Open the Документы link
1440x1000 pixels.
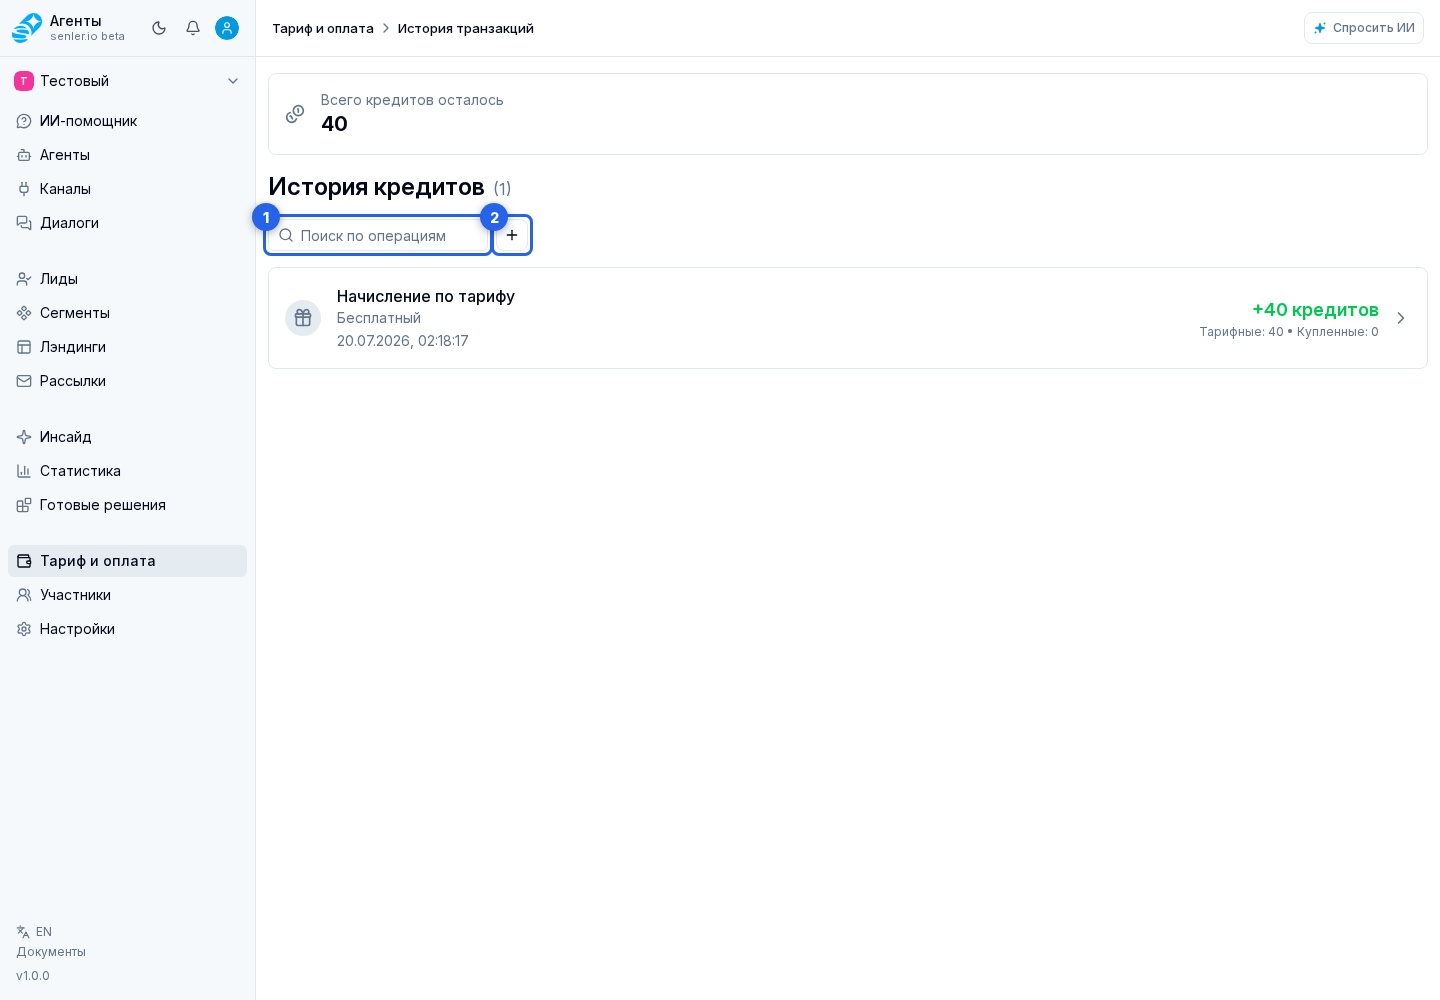(51, 952)
